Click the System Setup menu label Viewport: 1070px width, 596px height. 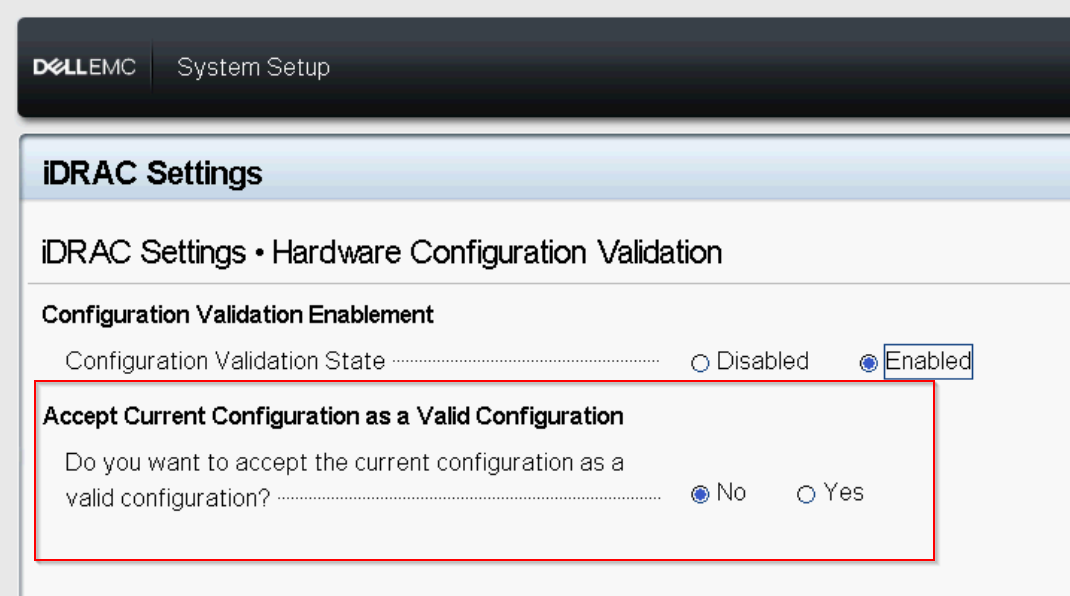[253, 67]
